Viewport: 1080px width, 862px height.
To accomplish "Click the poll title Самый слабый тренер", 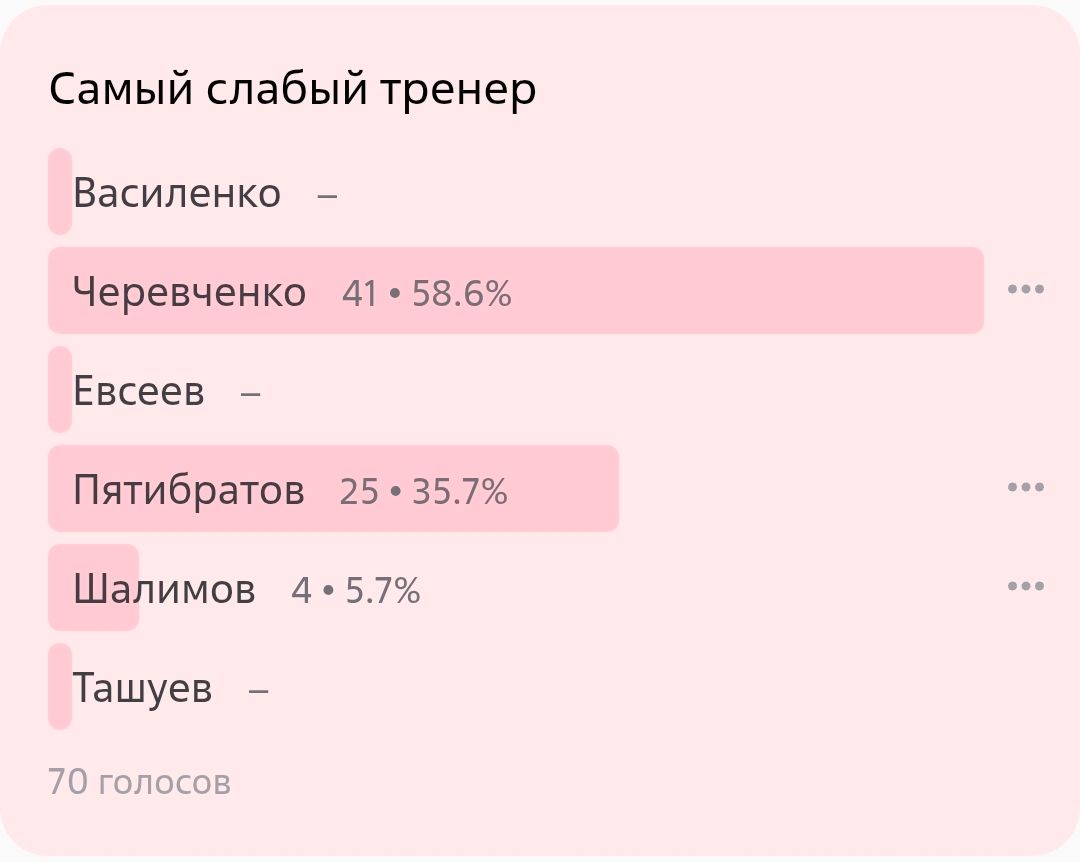I will [x=293, y=90].
